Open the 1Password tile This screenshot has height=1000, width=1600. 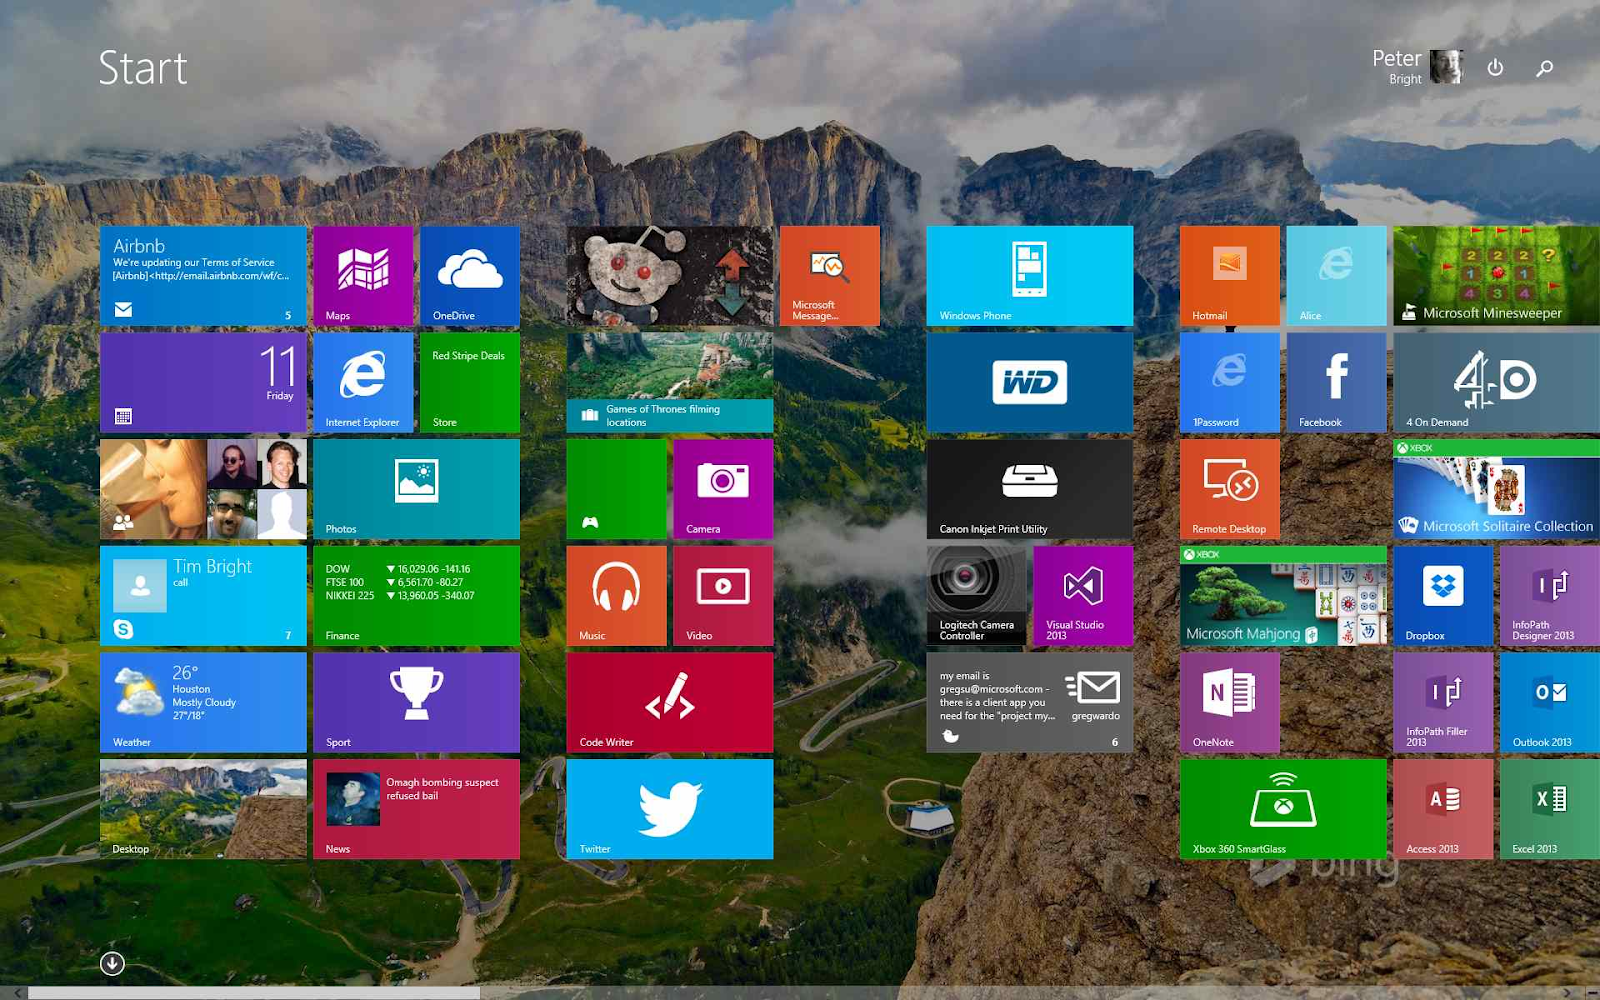pos(1230,383)
